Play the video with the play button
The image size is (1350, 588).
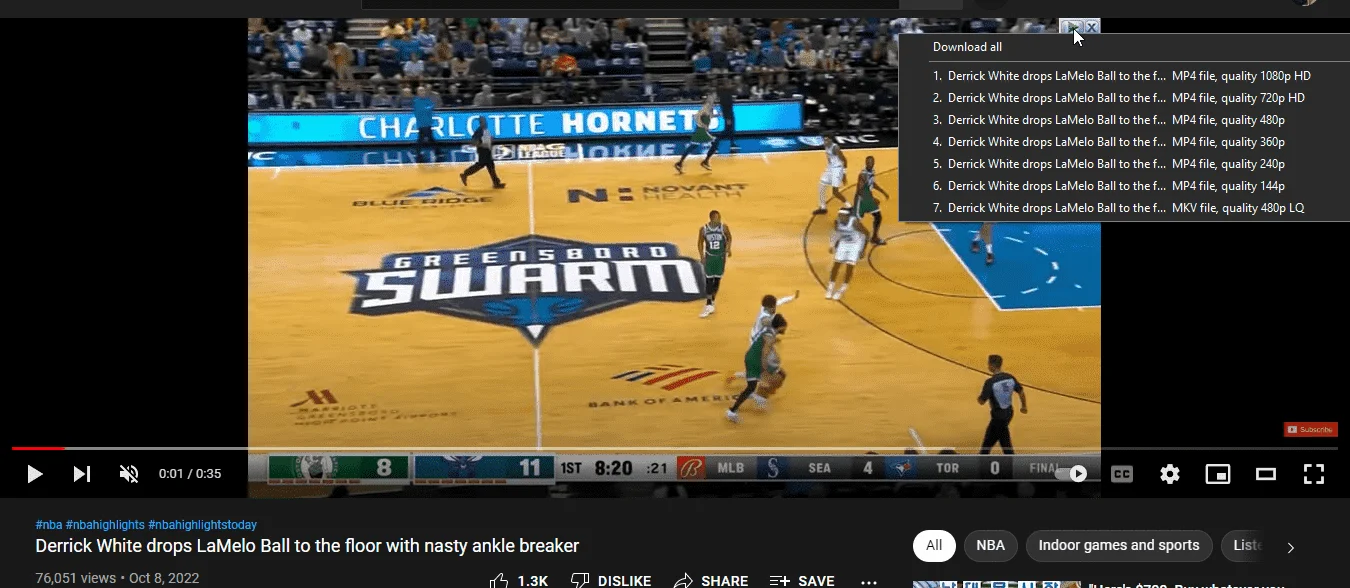[34, 474]
